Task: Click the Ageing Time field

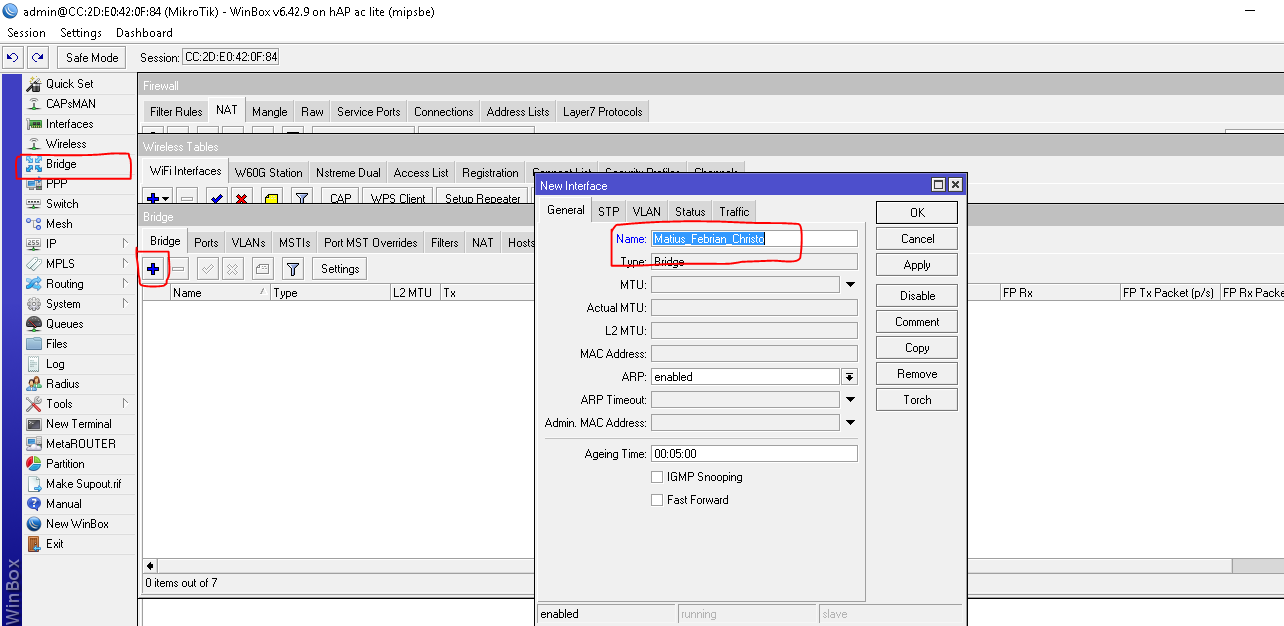Action: [754, 454]
